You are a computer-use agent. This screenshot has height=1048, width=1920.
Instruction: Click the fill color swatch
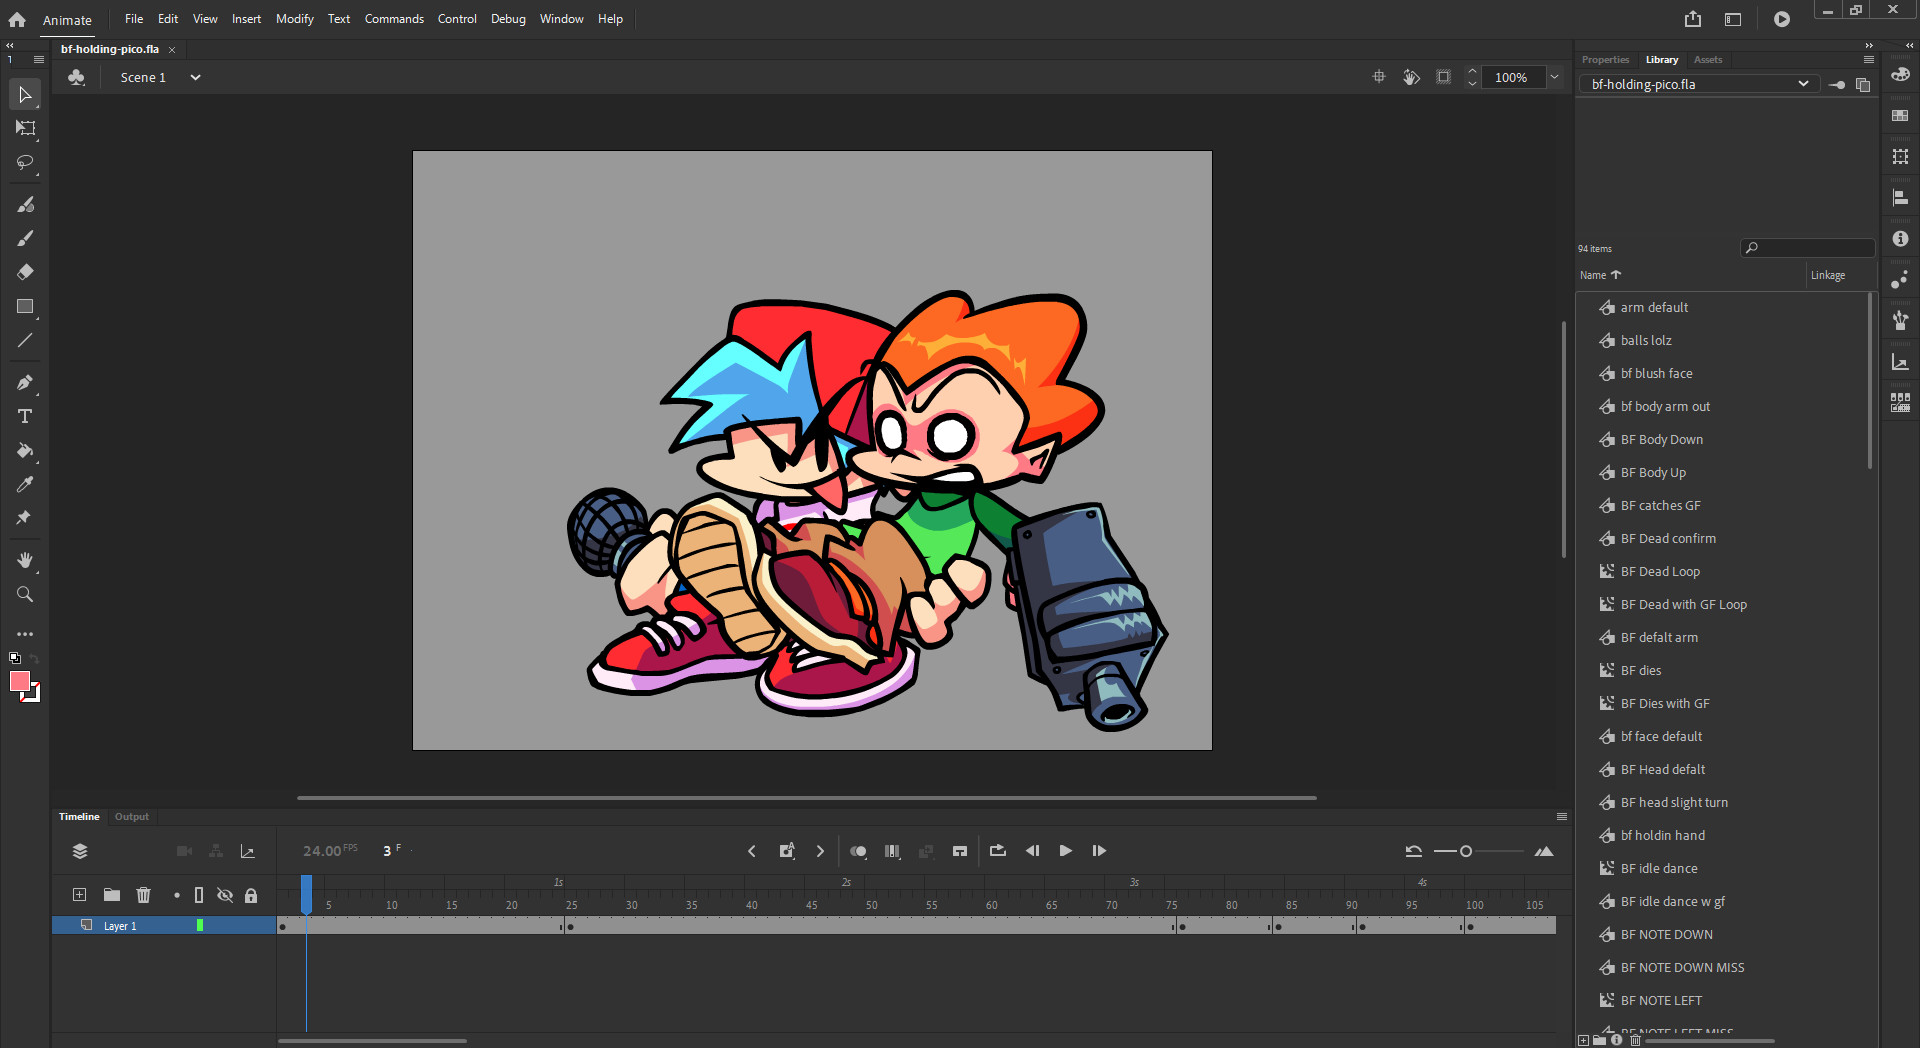(x=20, y=682)
